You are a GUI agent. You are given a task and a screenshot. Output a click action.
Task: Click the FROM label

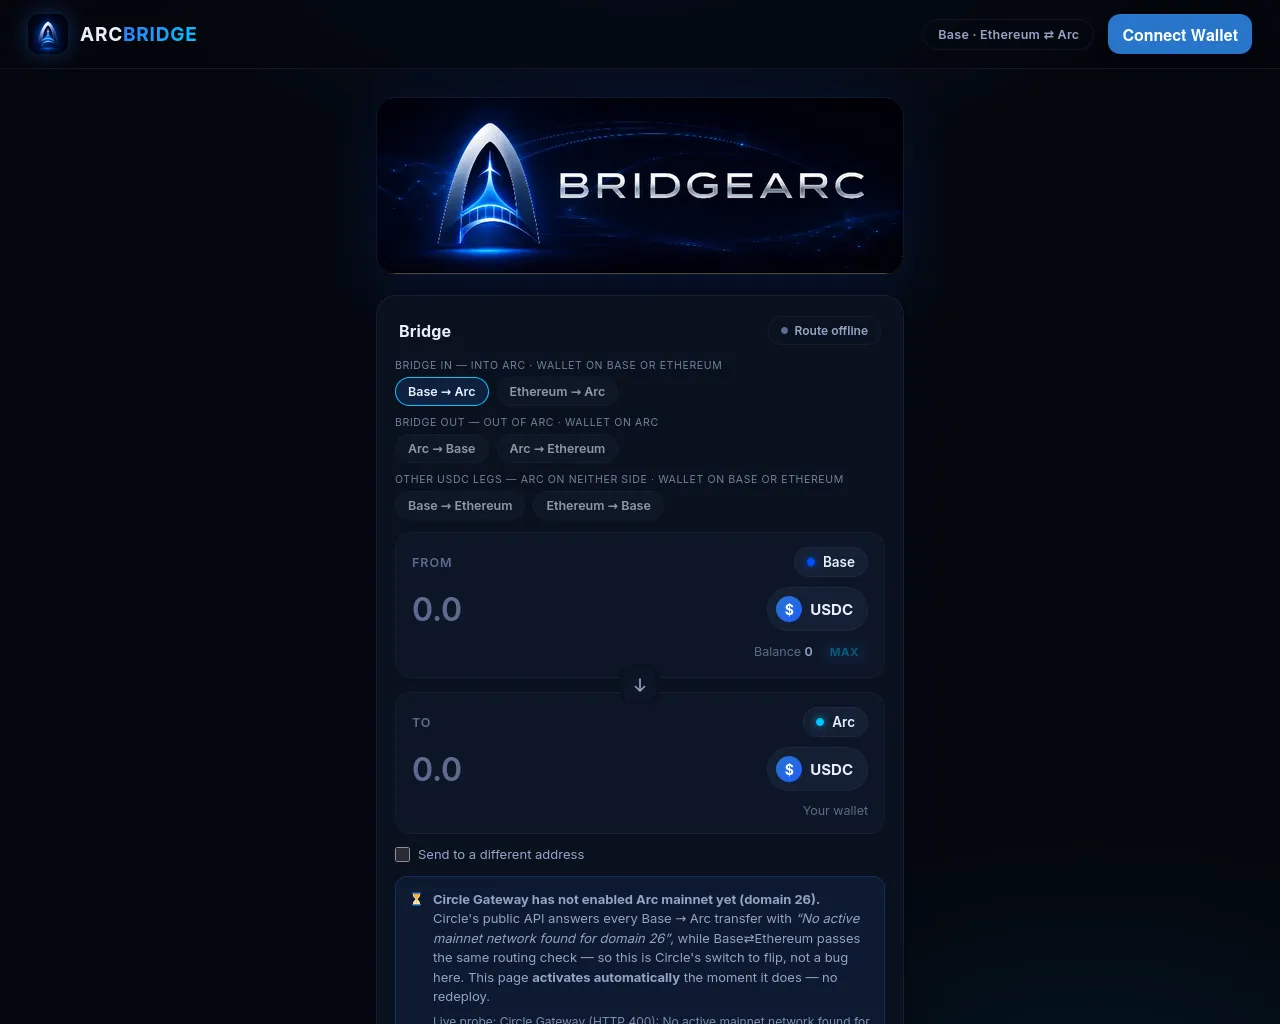pos(432,562)
